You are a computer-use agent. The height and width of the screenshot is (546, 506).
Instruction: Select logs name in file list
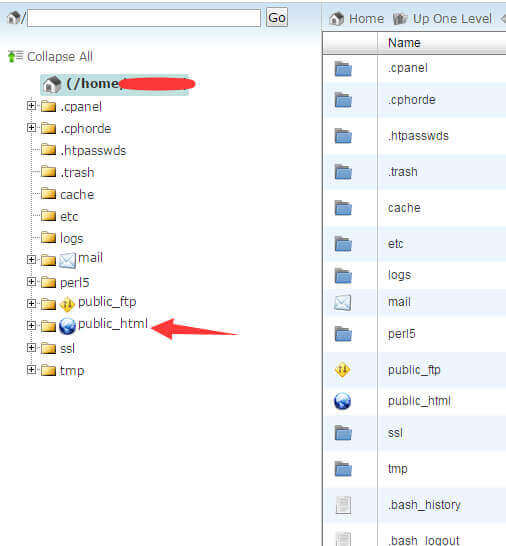(399, 275)
